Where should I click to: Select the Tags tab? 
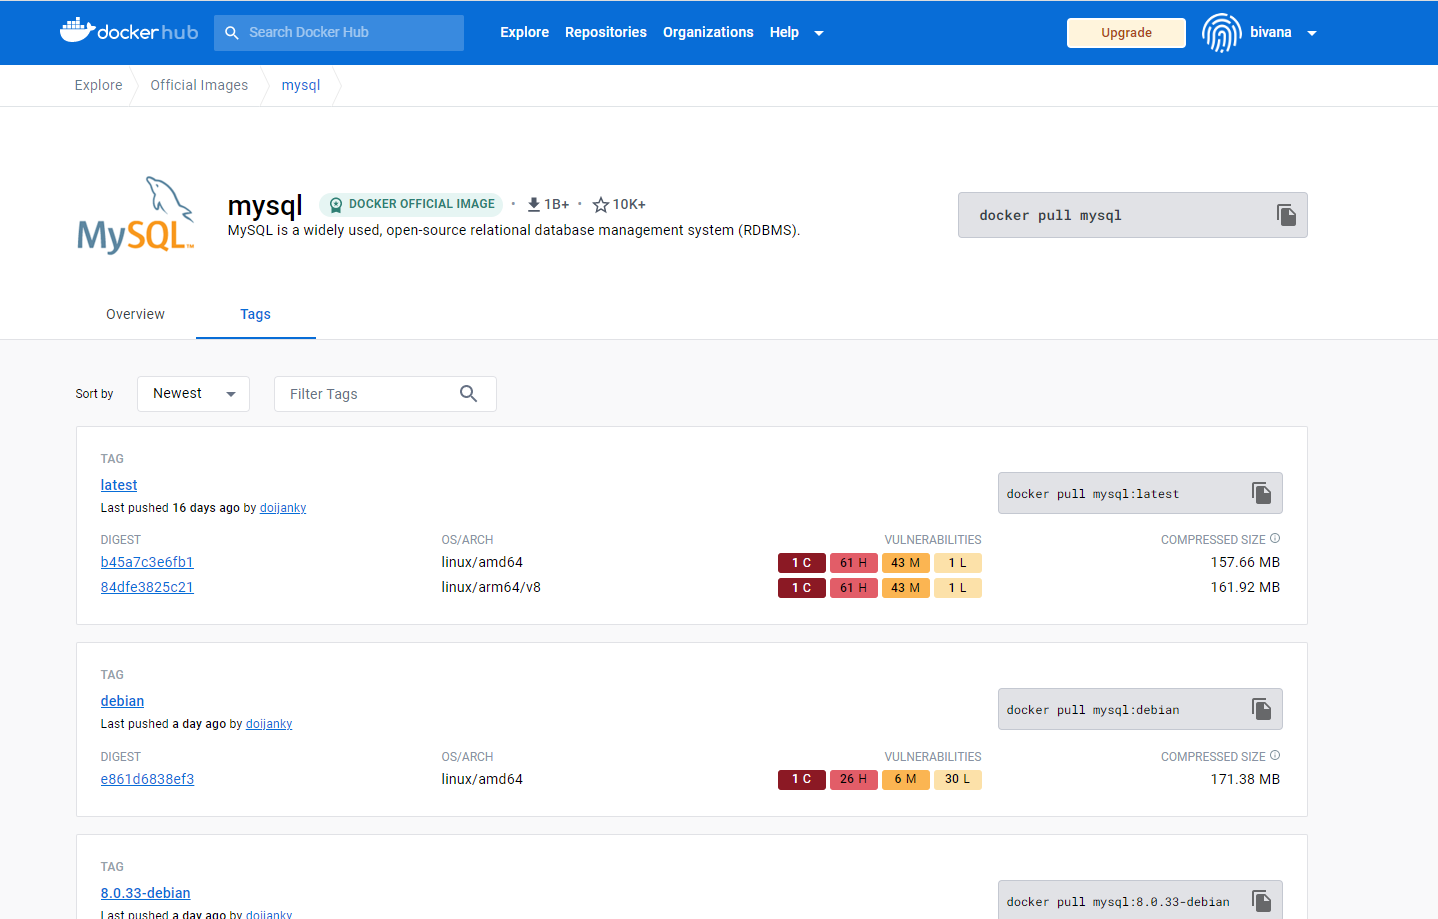coord(256,314)
